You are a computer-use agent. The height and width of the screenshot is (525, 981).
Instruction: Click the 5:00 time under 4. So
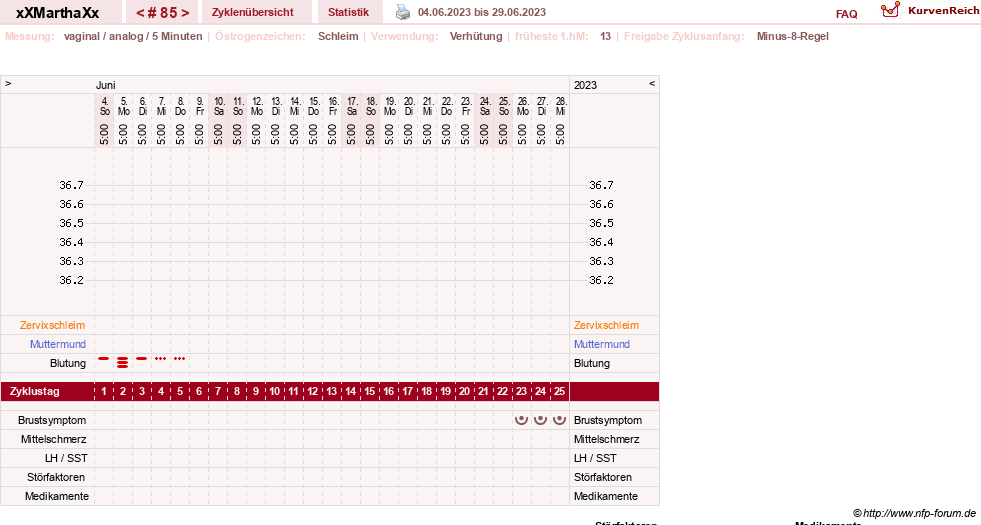[104, 135]
